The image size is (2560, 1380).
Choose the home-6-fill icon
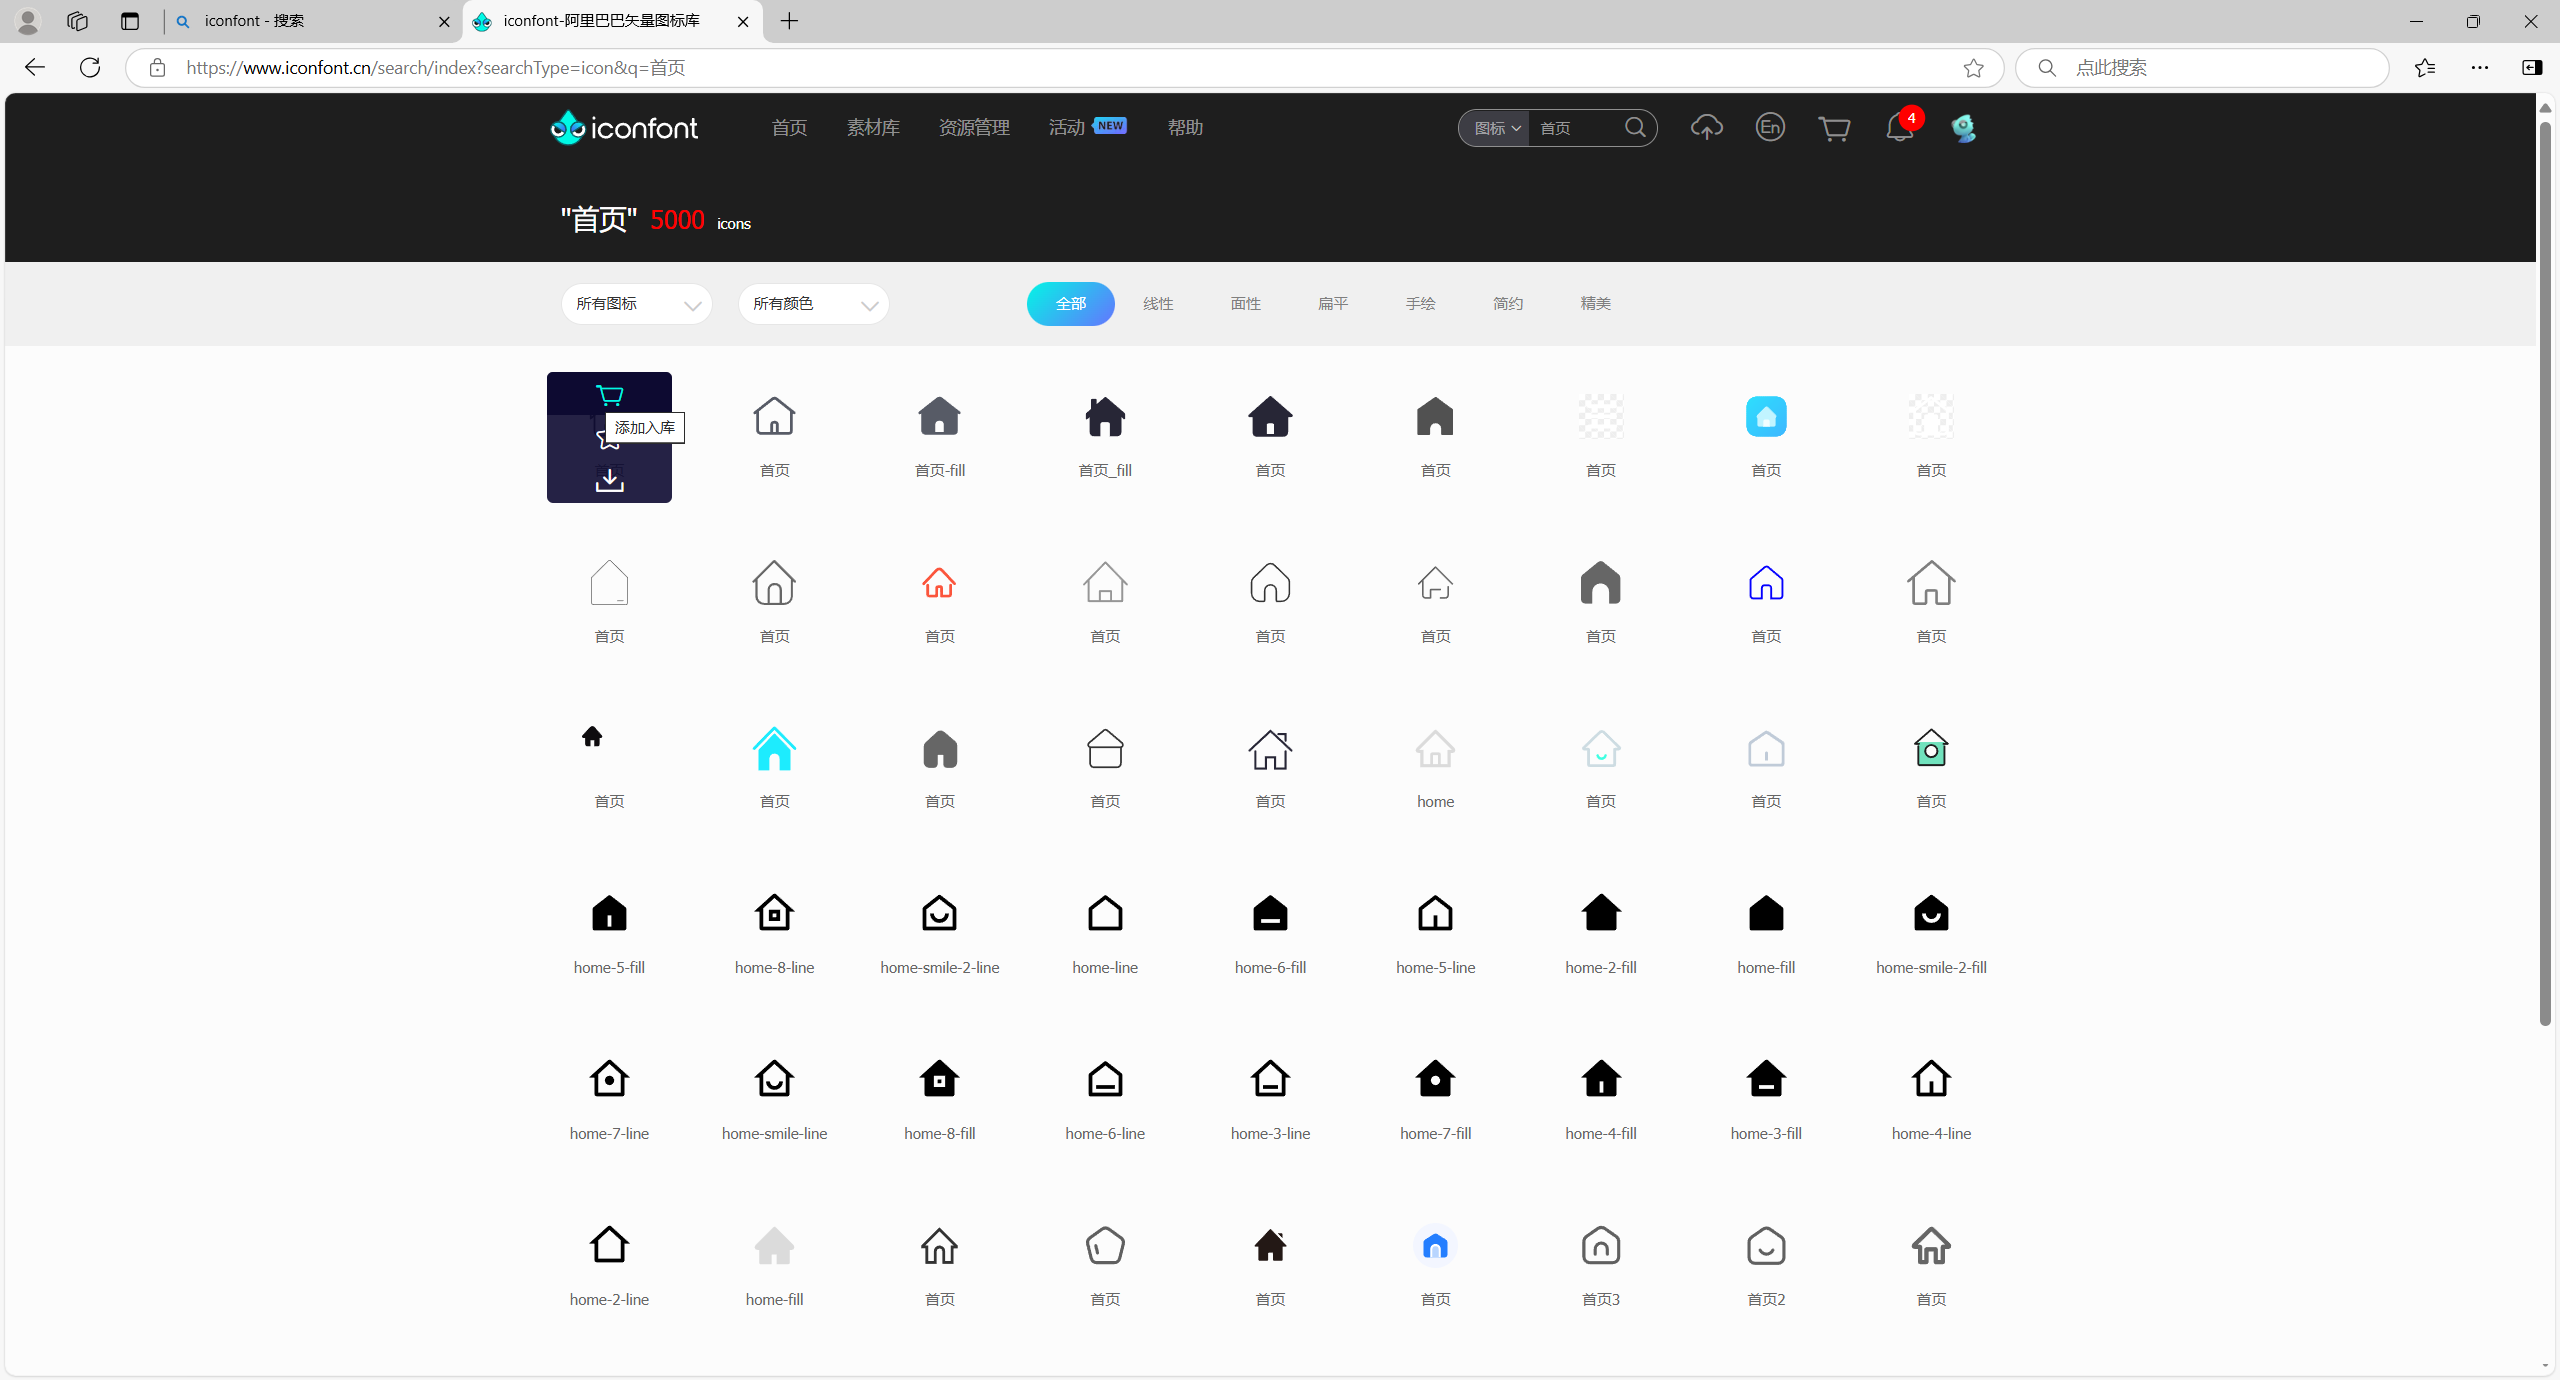click(1270, 913)
